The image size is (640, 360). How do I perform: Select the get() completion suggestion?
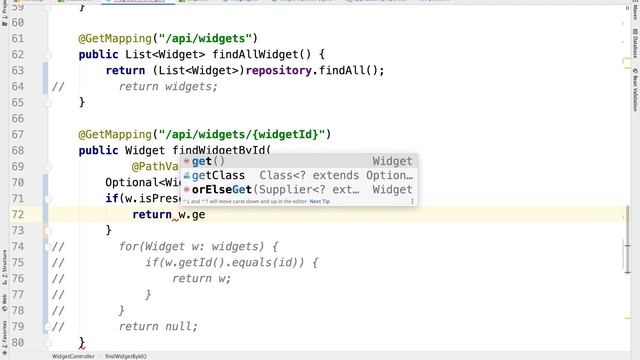(x=299, y=161)
